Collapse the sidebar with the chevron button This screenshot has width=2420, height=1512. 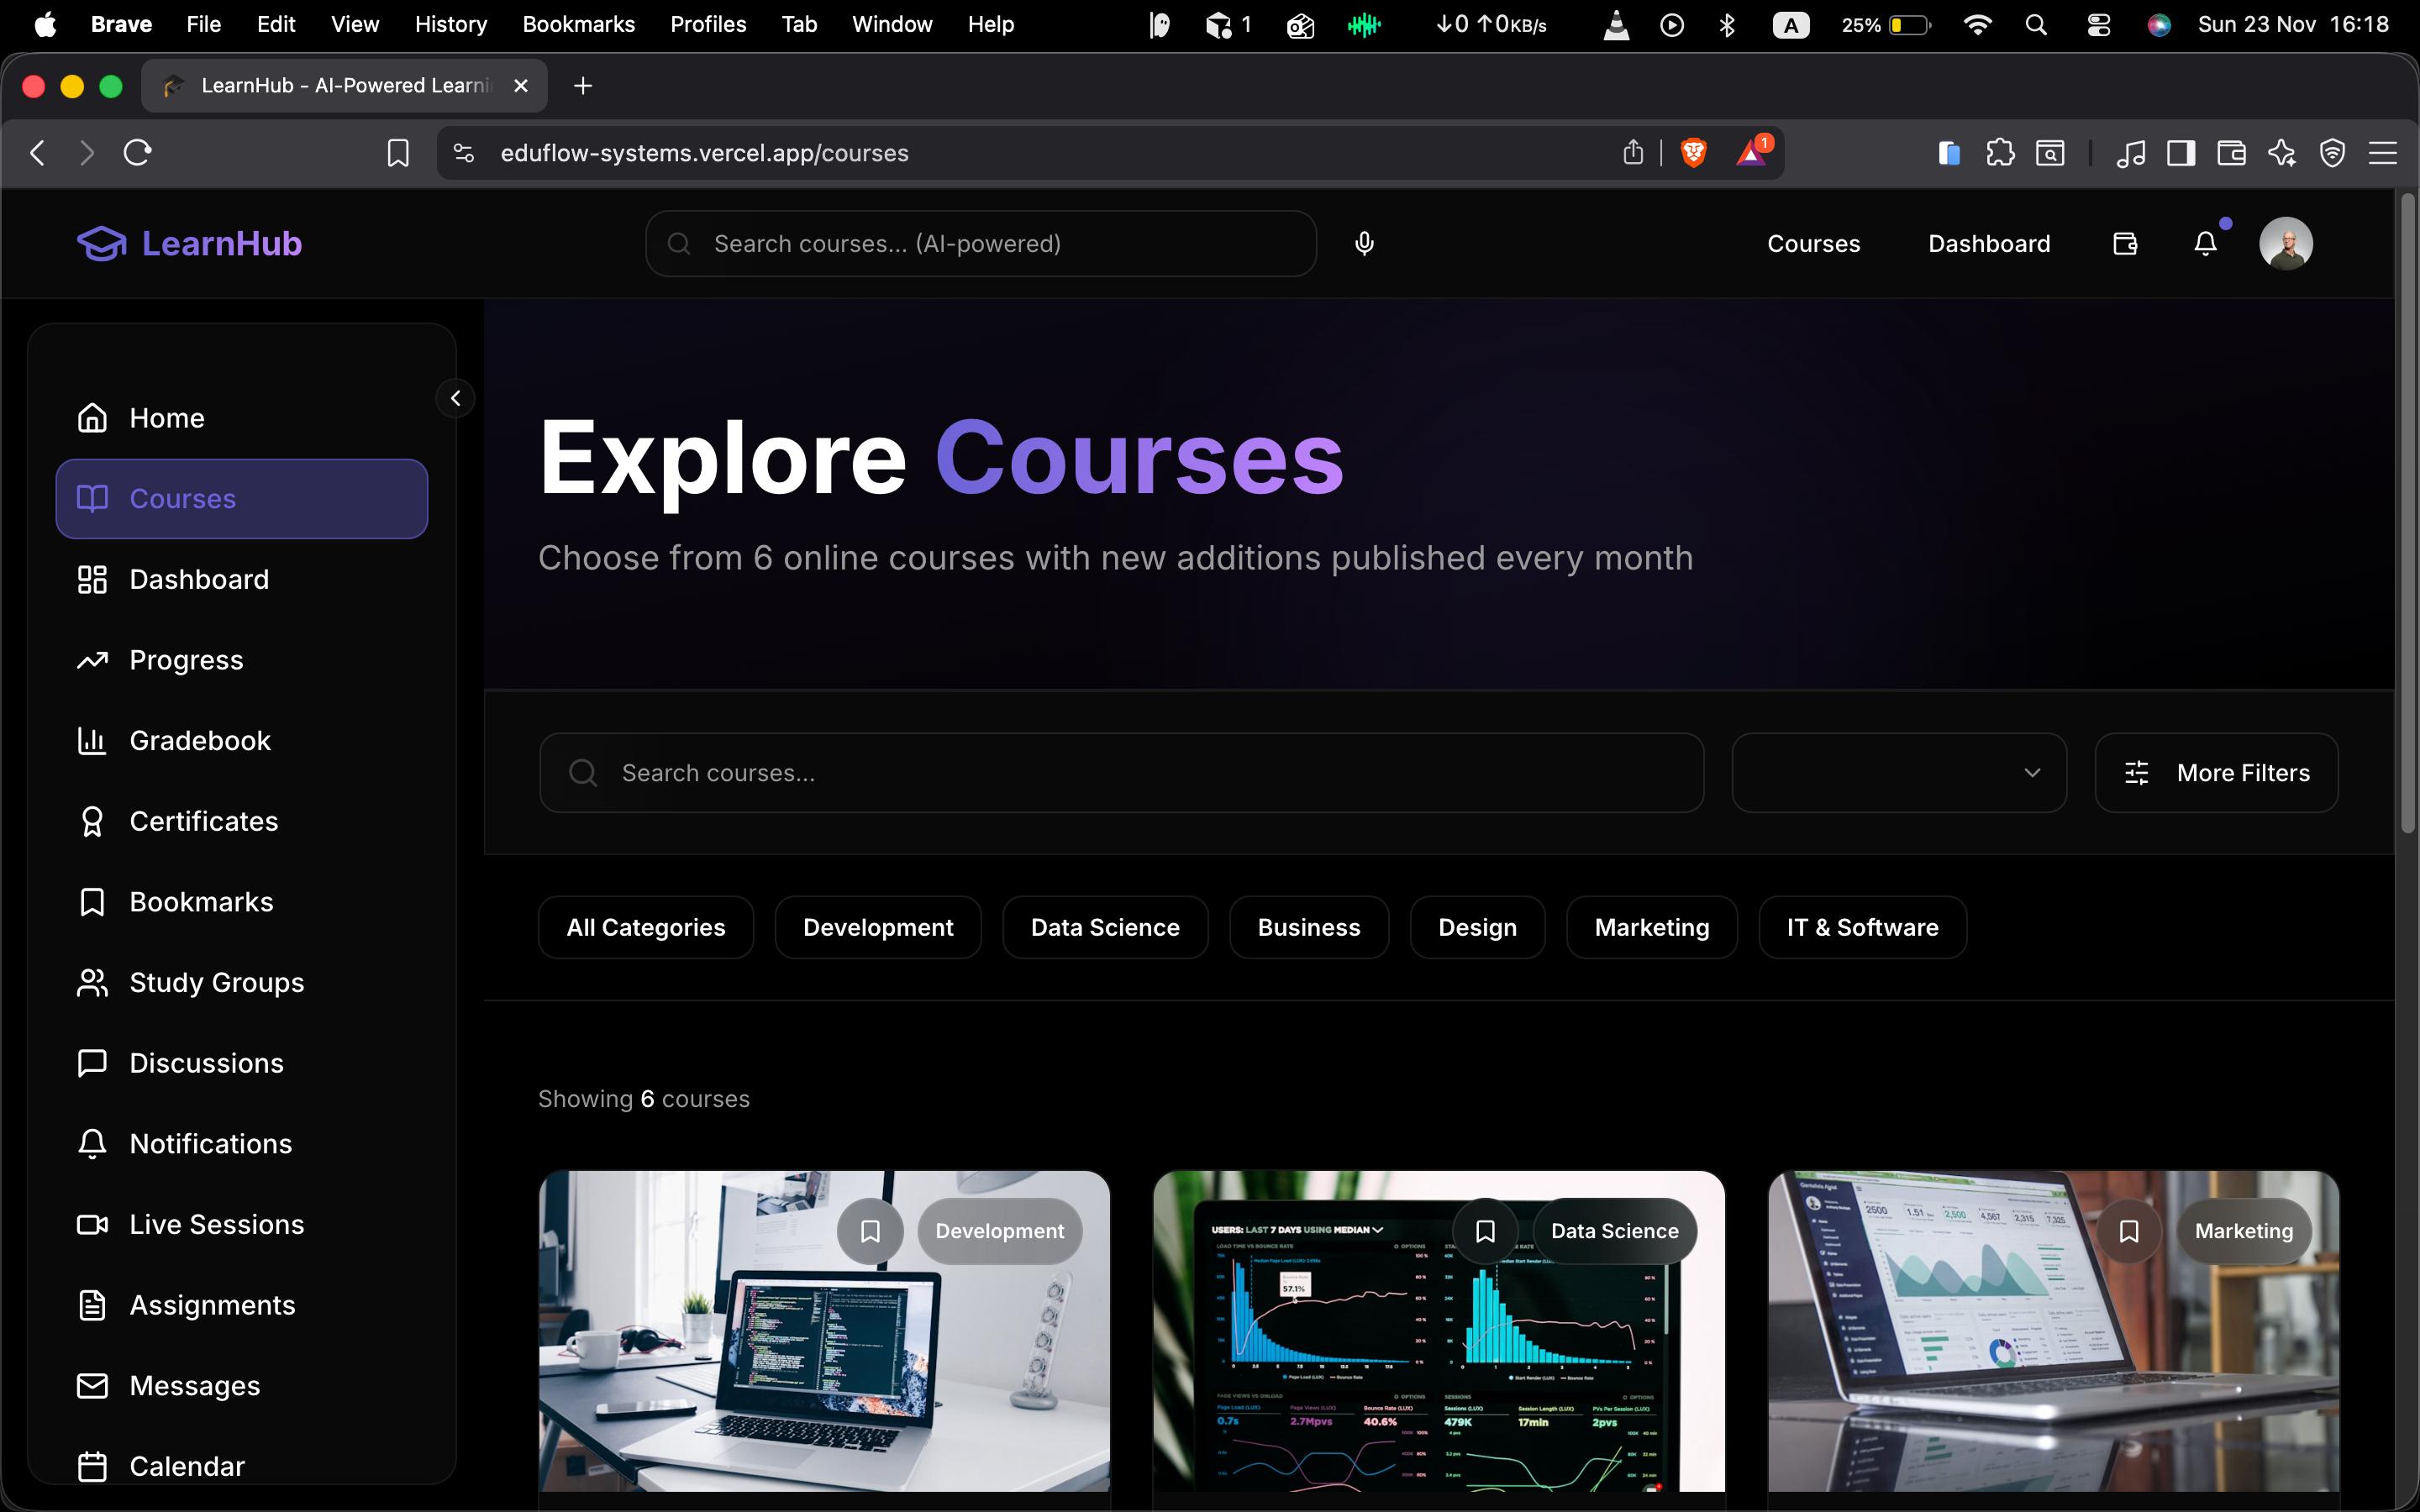tap(455, 399)
